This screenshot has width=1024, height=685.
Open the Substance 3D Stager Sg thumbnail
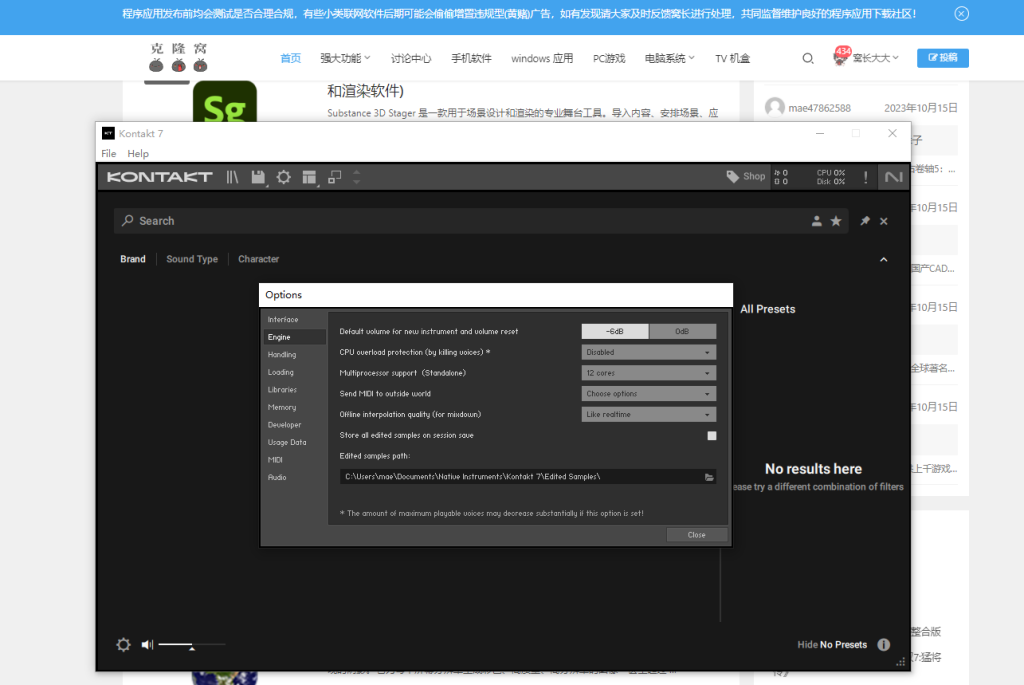click(x=225, y=101)
